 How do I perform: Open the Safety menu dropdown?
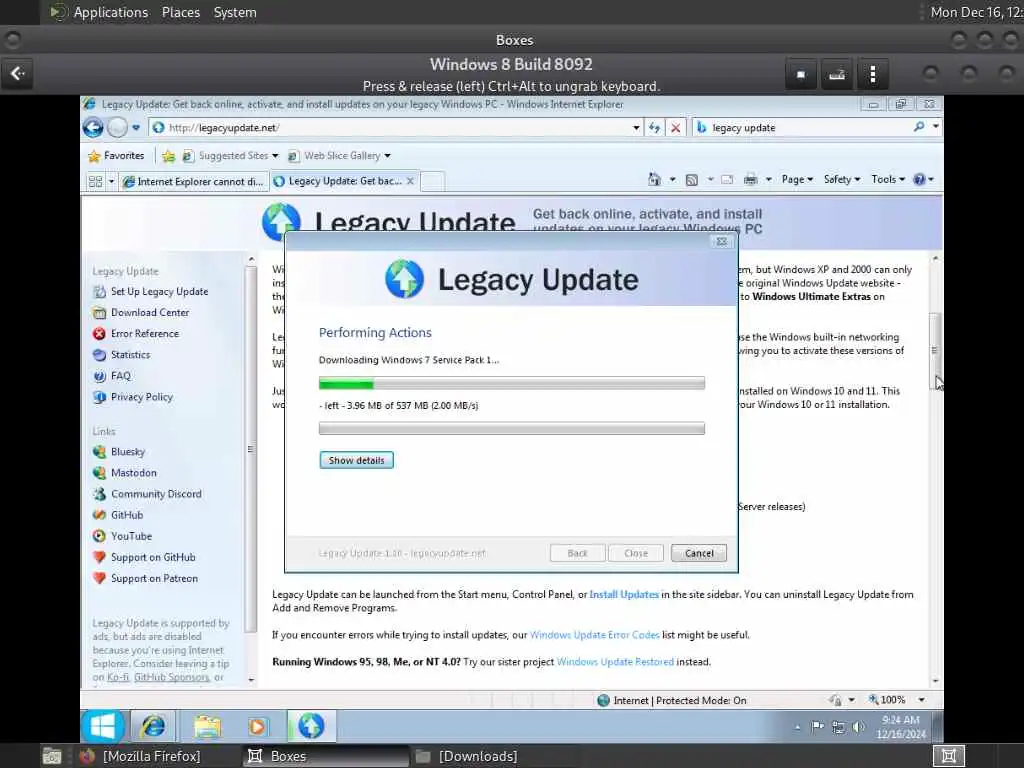pos(842,179)
